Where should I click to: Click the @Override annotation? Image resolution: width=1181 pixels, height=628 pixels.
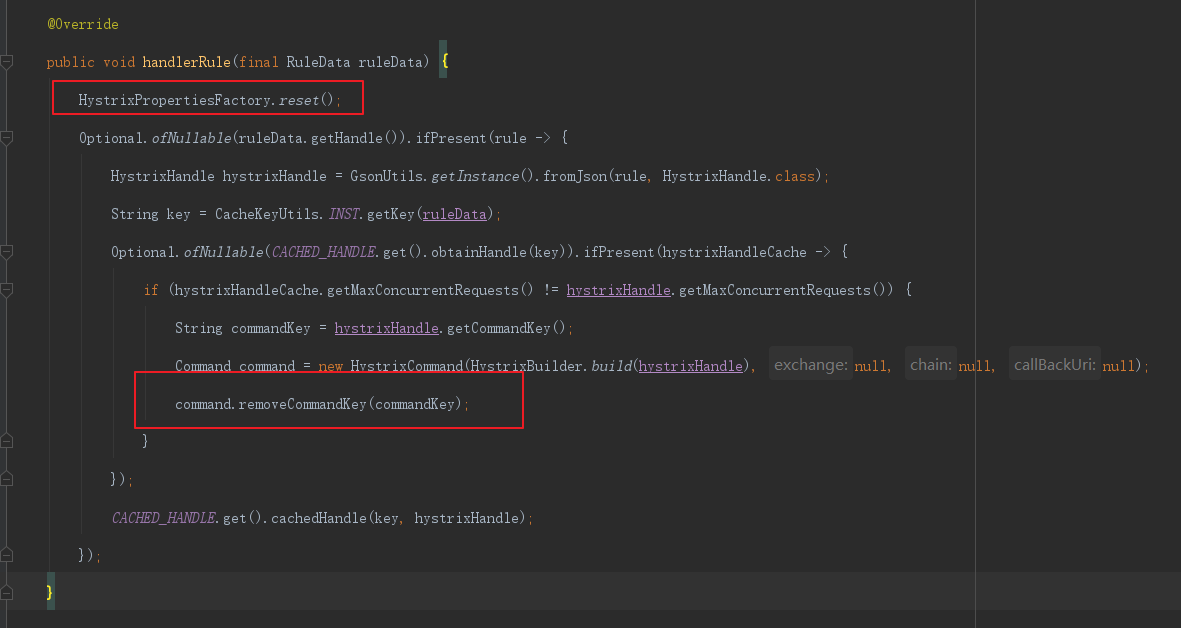coord(83,24)
